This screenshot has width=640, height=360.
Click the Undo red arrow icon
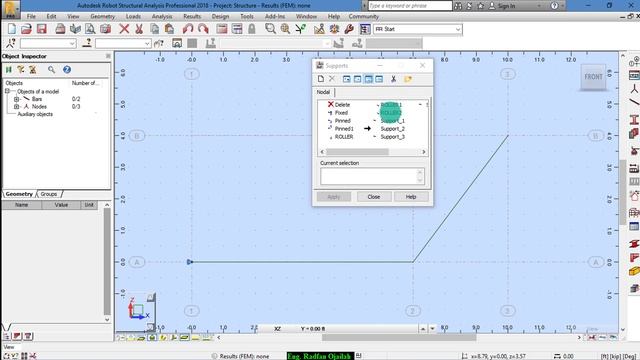click(x=188, y=29)
